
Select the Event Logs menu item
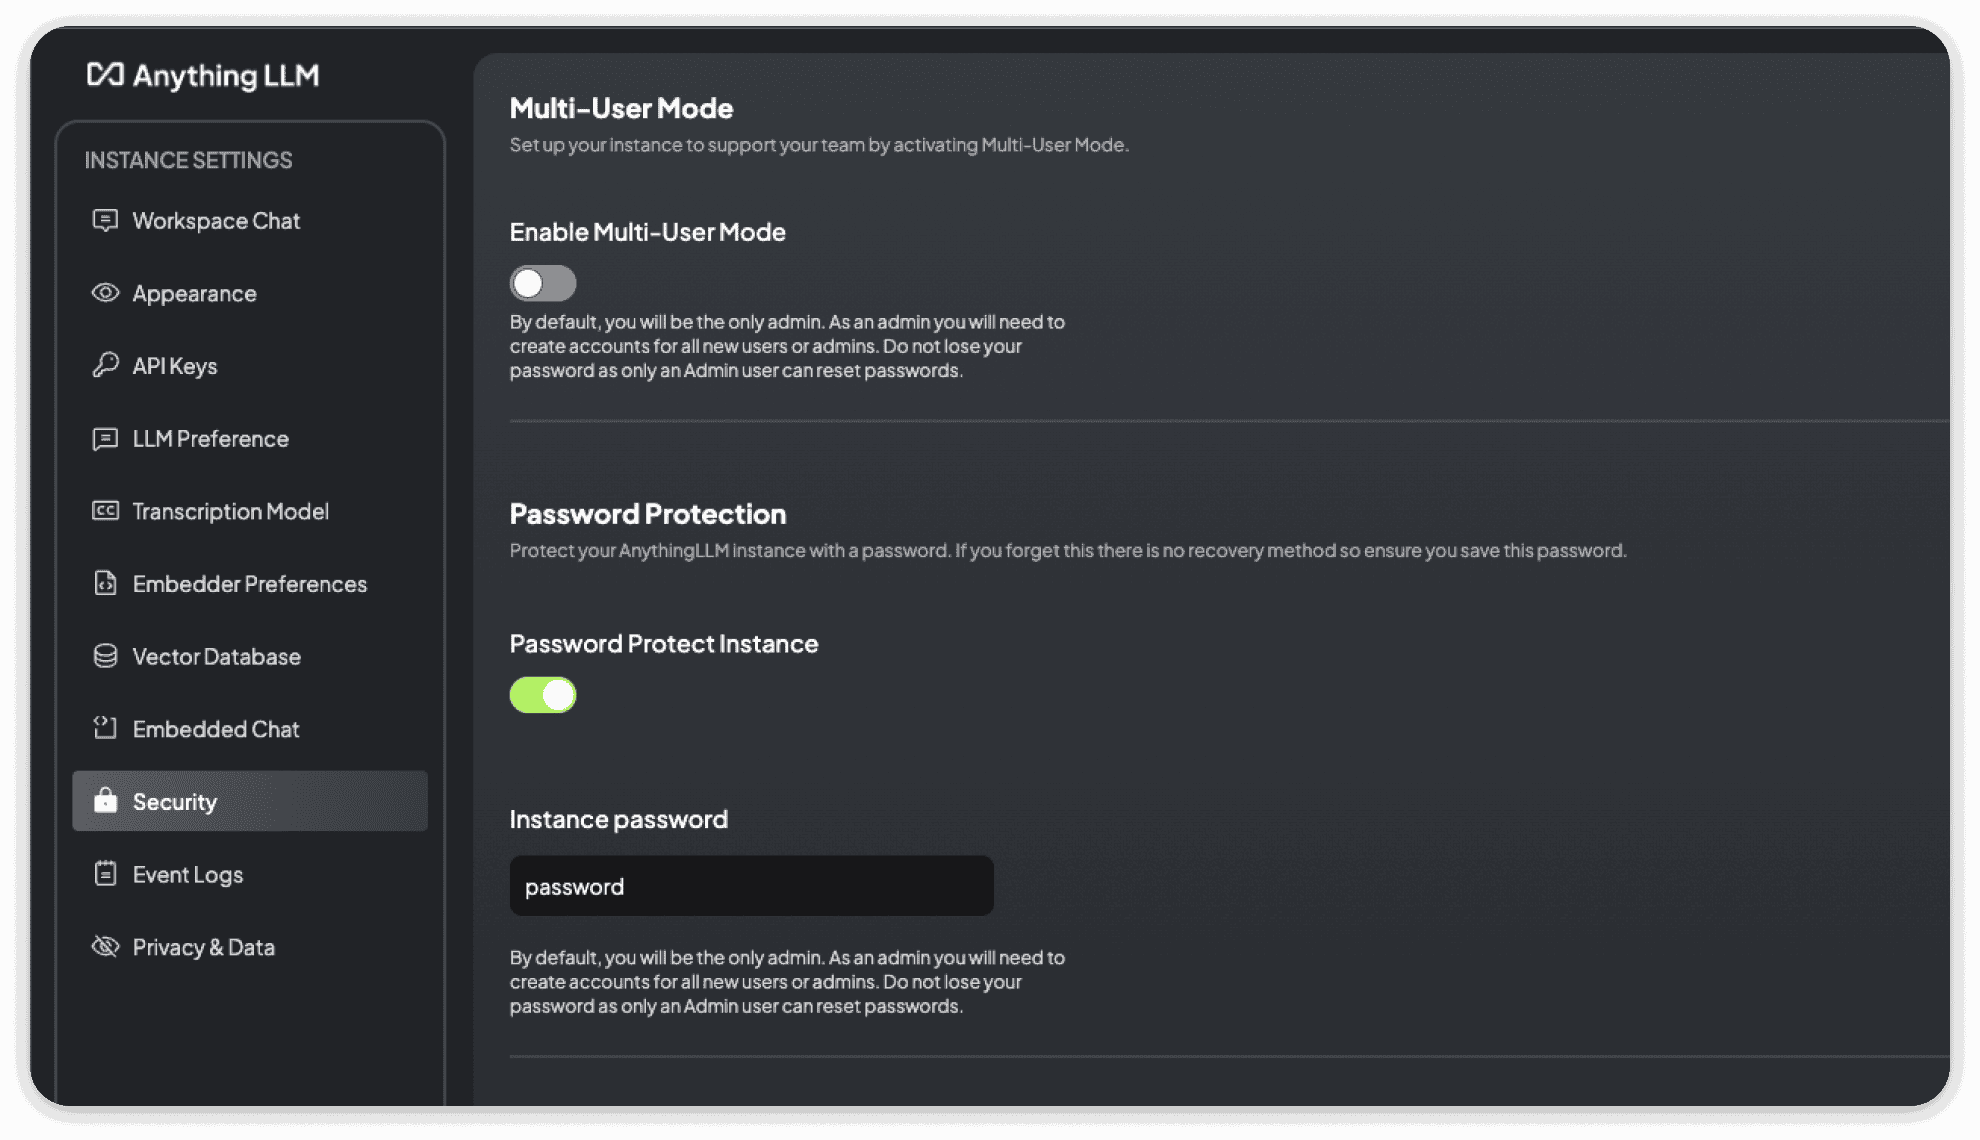pyautogui.click(x=188, y=873)
